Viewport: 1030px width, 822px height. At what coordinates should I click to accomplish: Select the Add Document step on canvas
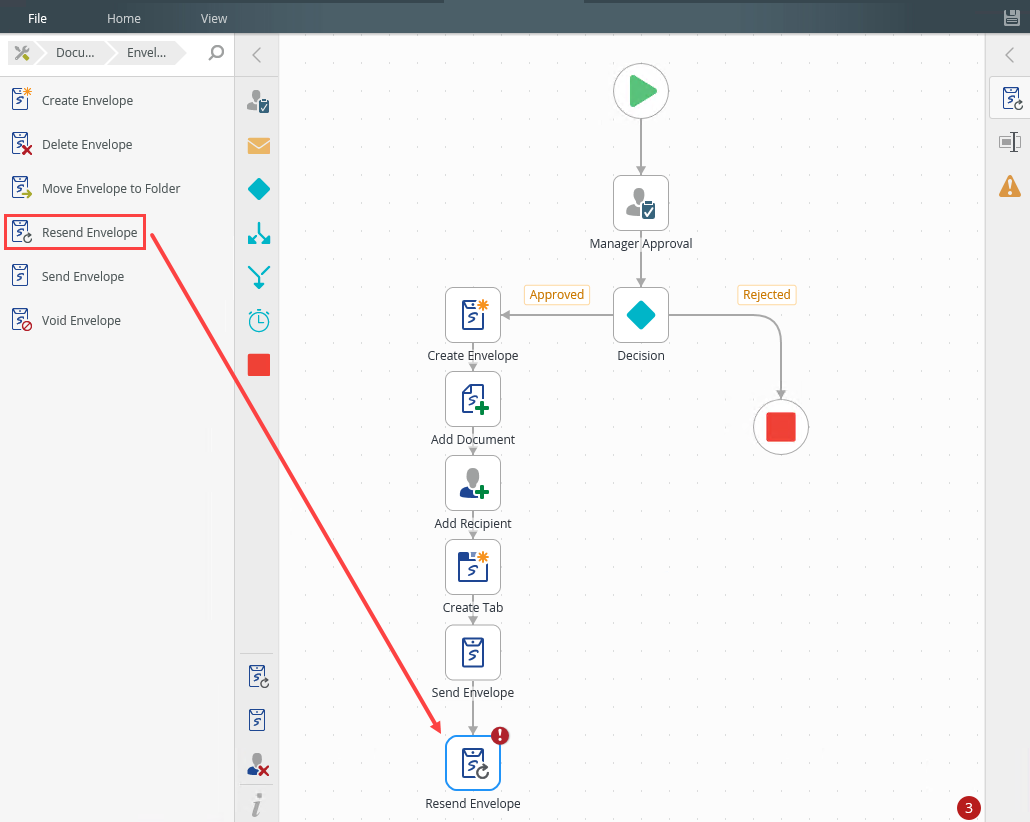(473, 399)
